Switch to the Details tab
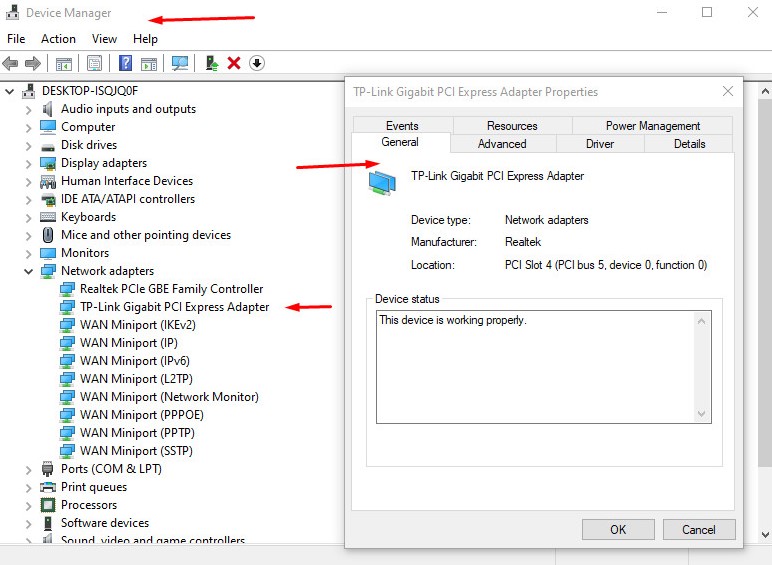 click(689, 144)
